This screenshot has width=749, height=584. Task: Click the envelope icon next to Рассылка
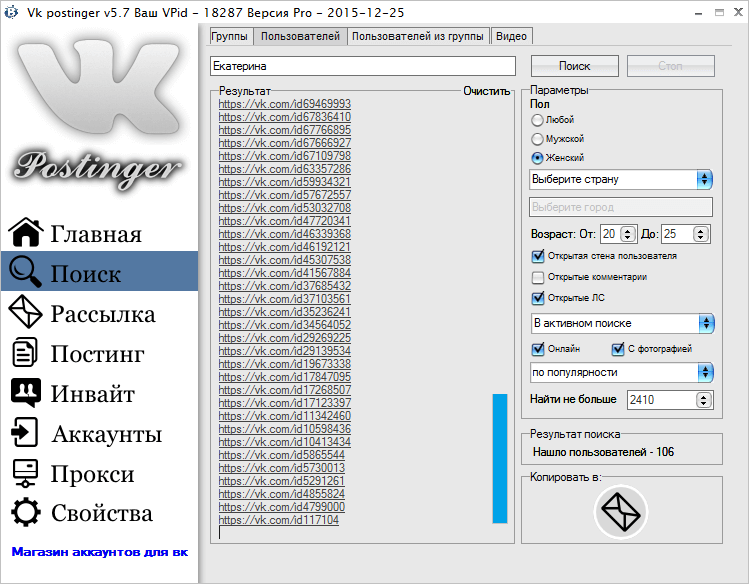(x=25, y=312)
